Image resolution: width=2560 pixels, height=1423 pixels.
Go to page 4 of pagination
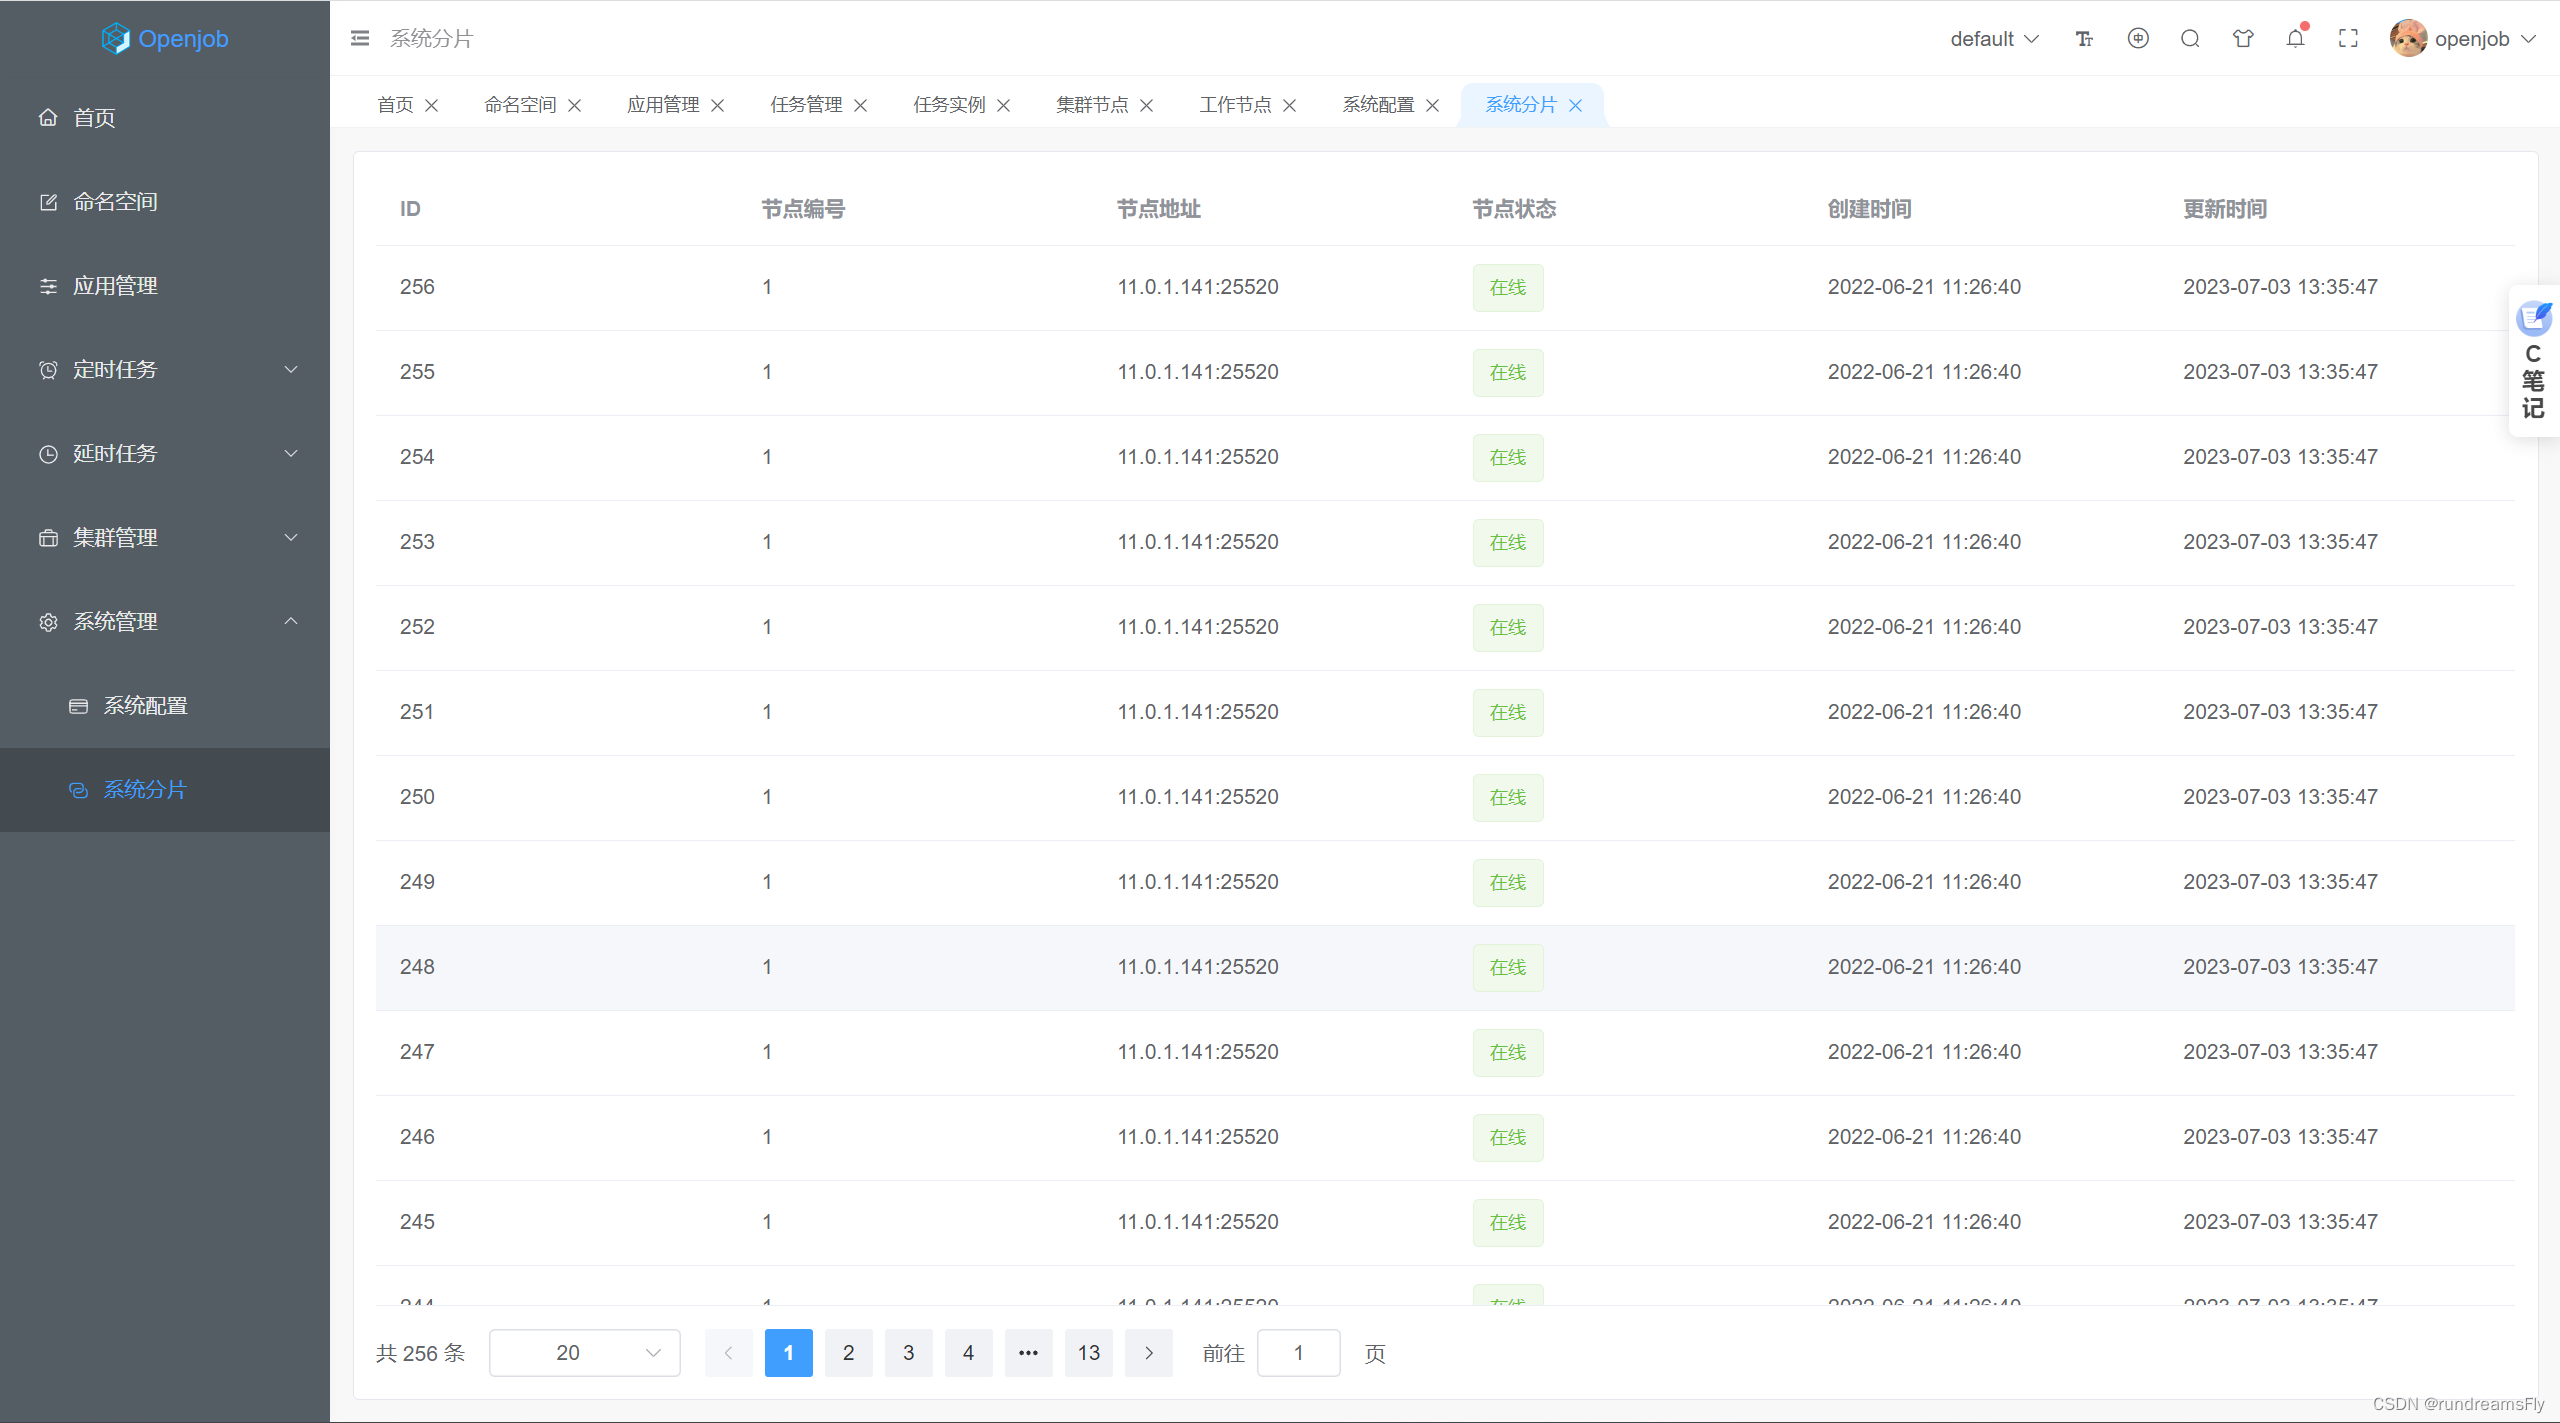click(x=969, y=1353)
